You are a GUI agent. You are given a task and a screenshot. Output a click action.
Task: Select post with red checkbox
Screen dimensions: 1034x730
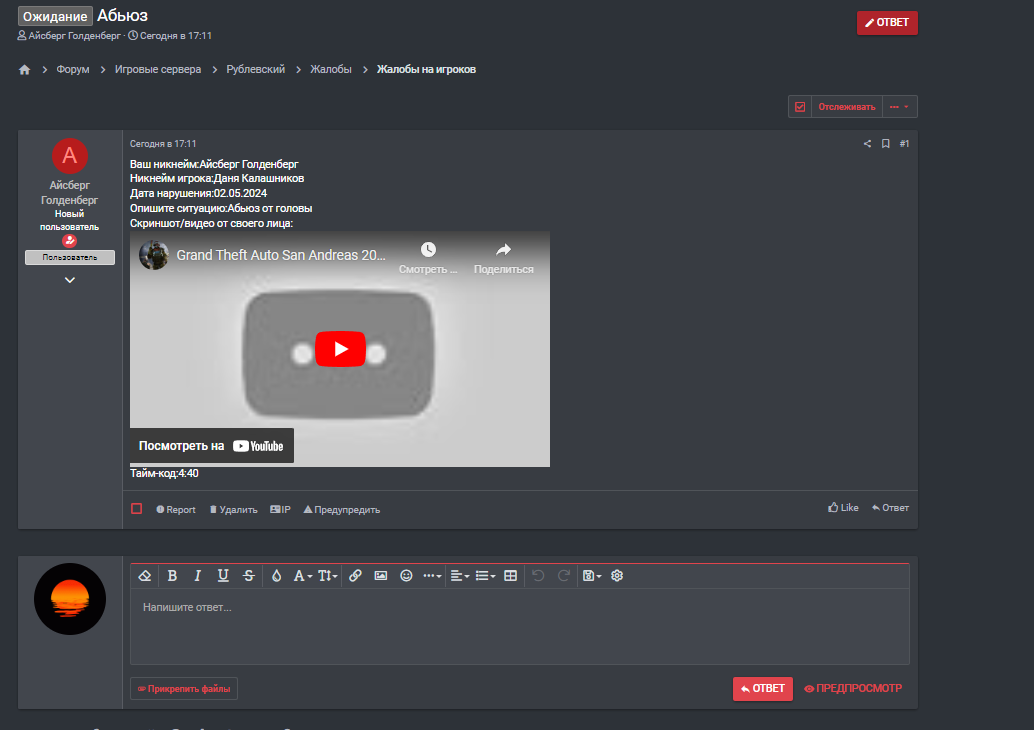pyautogui.click(x=137, y=509)
